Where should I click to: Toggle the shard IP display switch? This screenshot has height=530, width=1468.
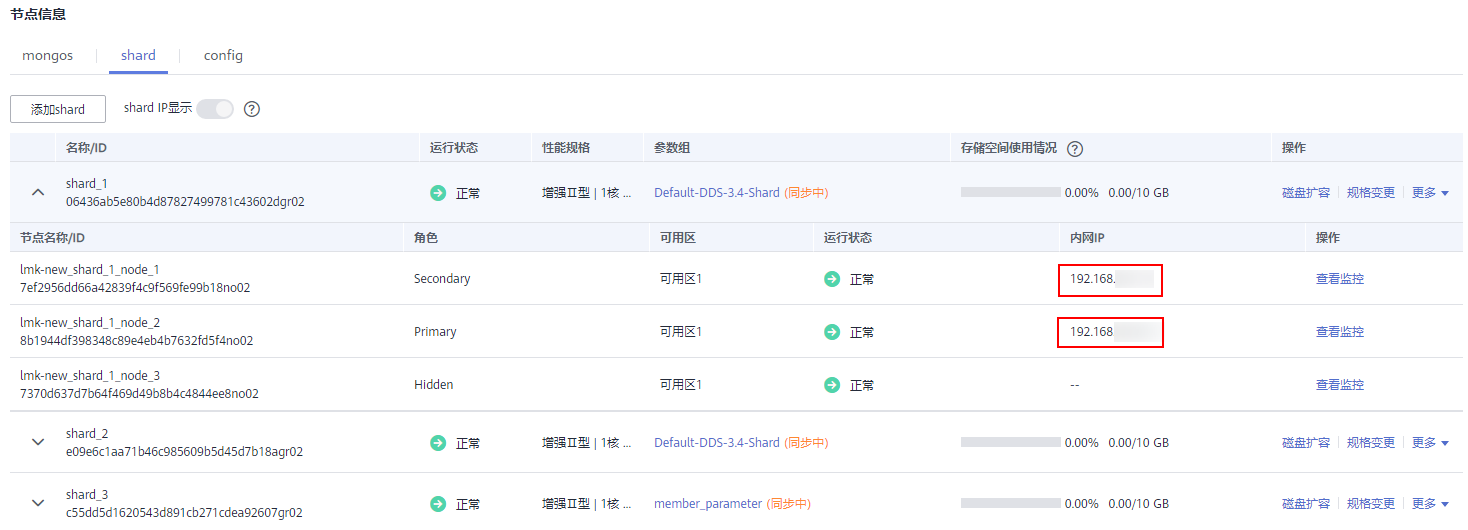[214, 109]
